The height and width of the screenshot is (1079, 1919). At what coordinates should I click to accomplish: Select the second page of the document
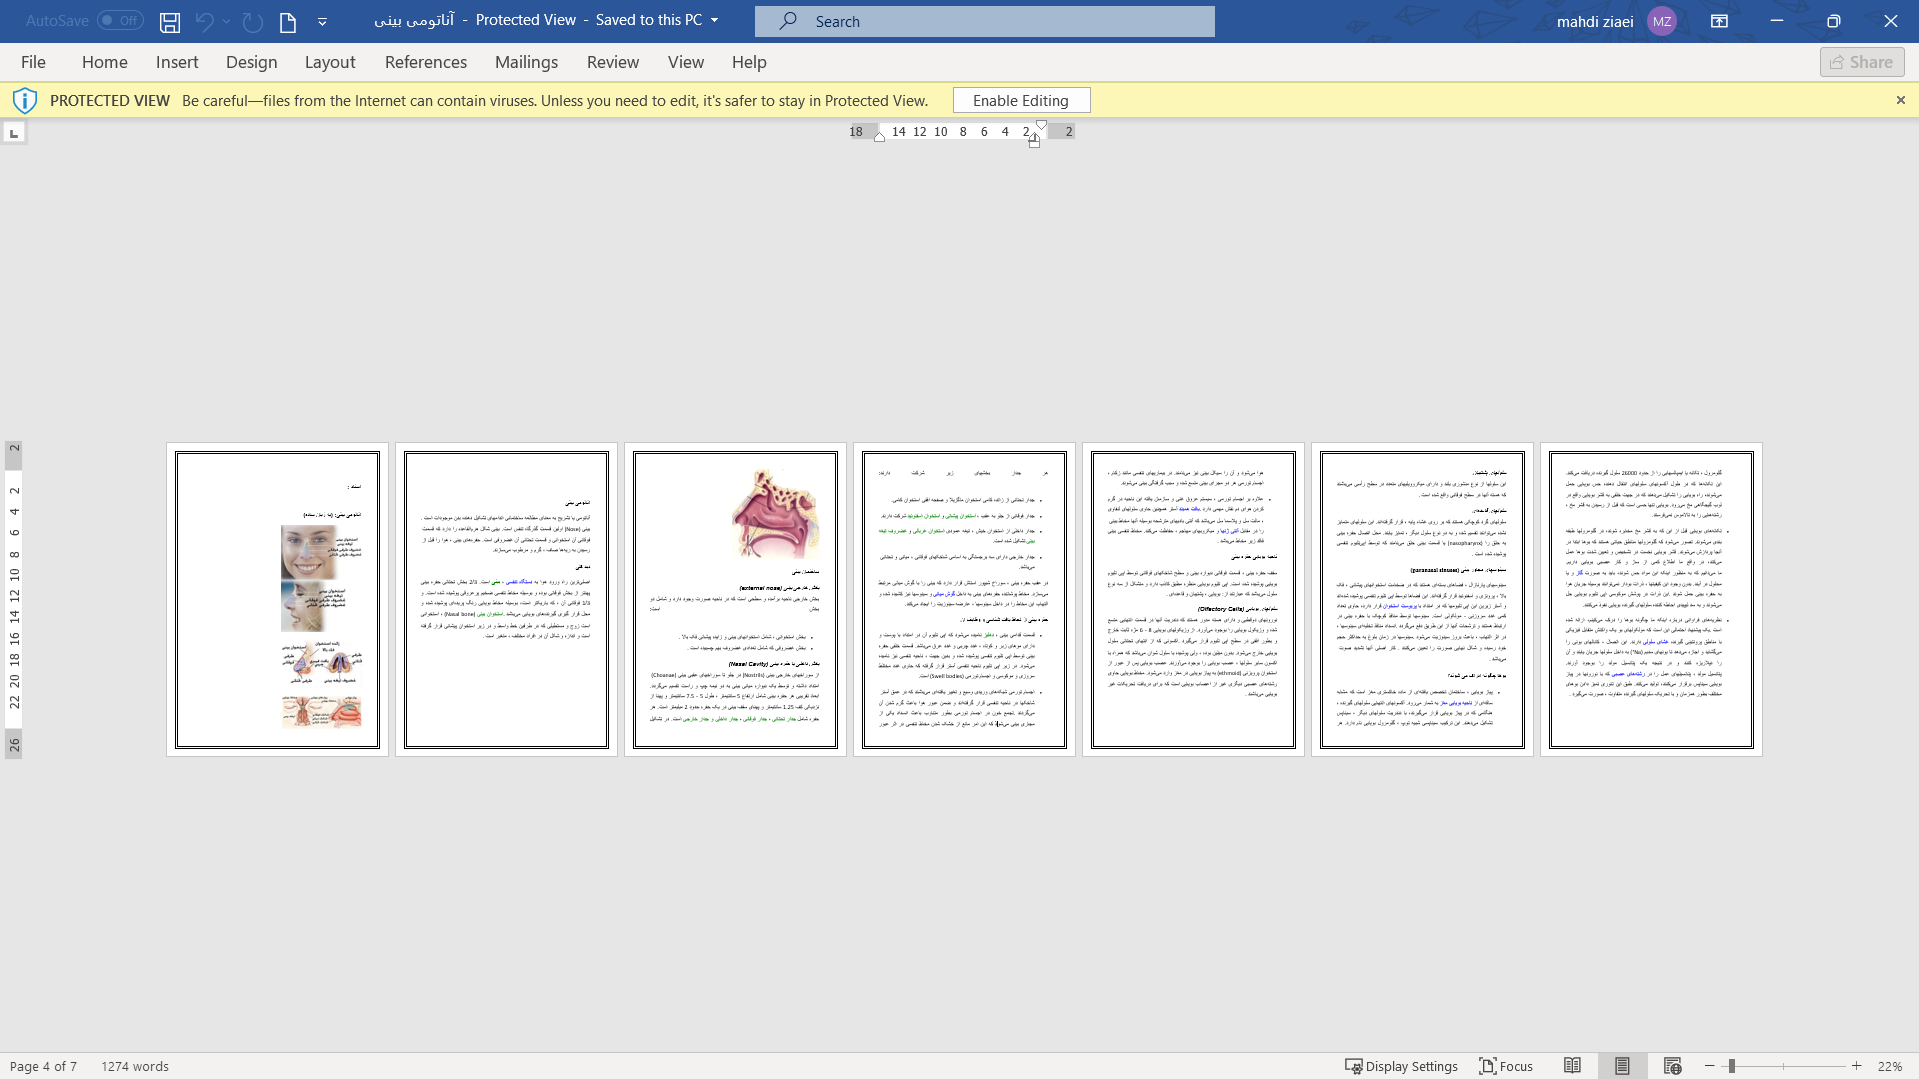tap(506, 600)
